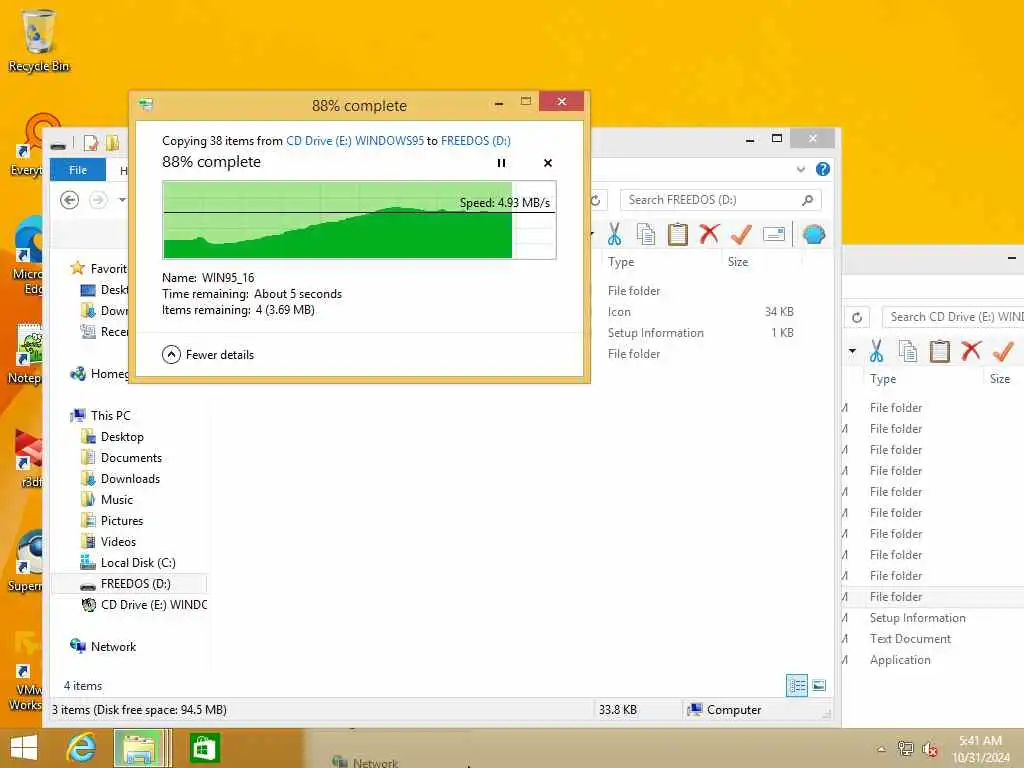Show hidden tray icons arrow
Screen dimensions: 1024x768
(x=881, y=749)
